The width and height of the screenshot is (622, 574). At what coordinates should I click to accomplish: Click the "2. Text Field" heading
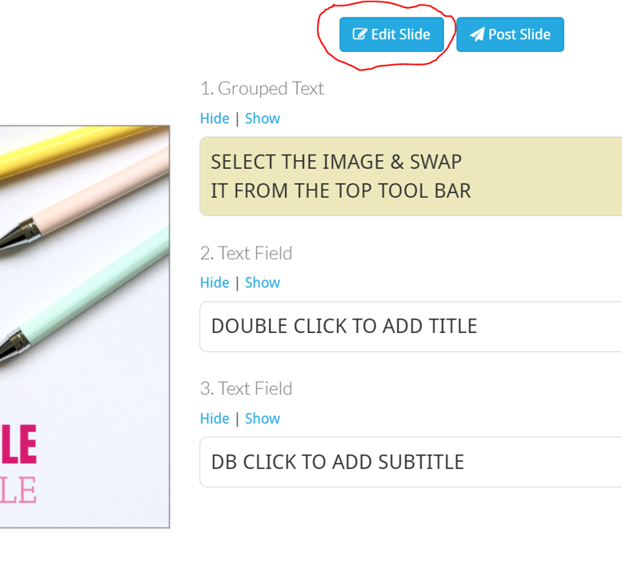pos(246,253)
